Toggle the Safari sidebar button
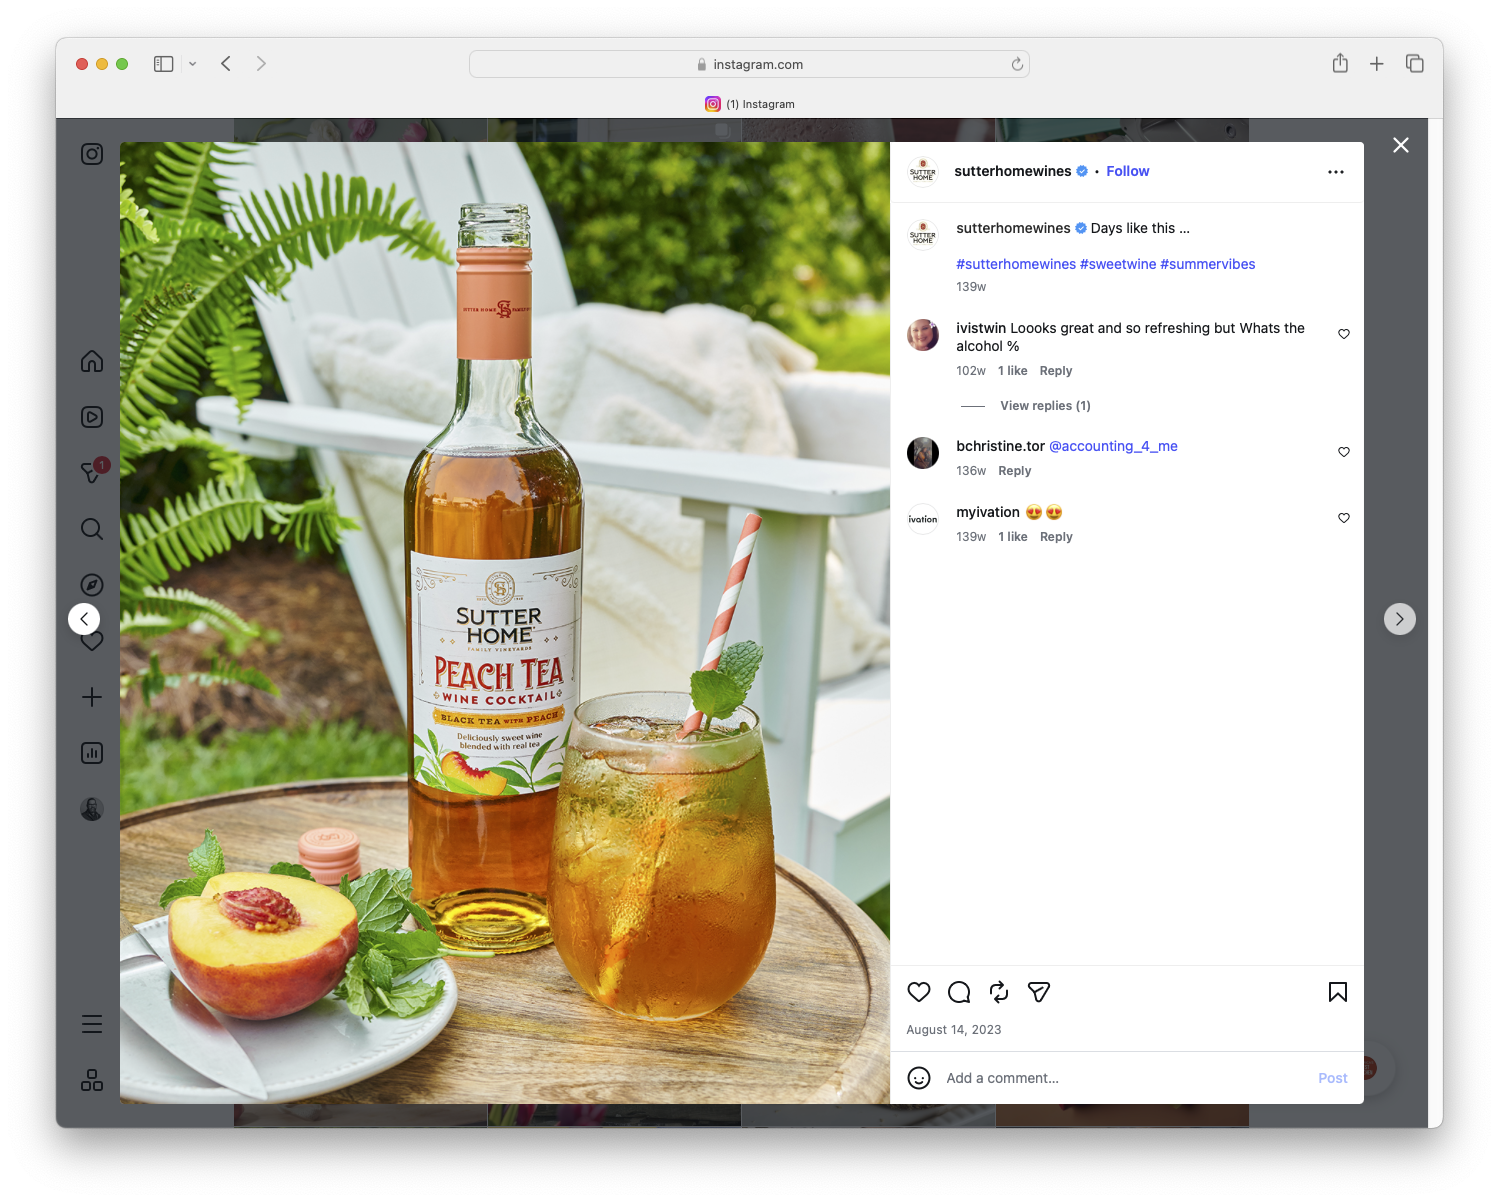This screenshot has height=1202, width=1499. (164, 64)
